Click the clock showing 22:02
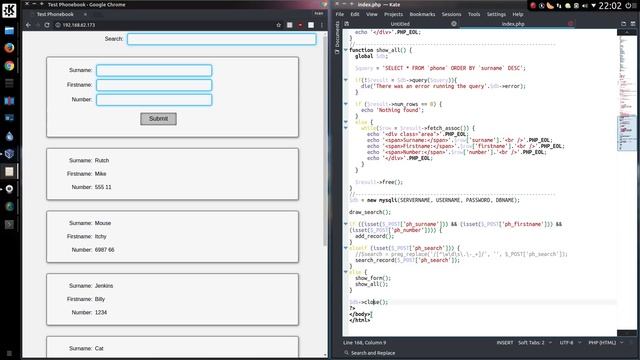This screenshot has height=360, width=640. pos(610,6)
